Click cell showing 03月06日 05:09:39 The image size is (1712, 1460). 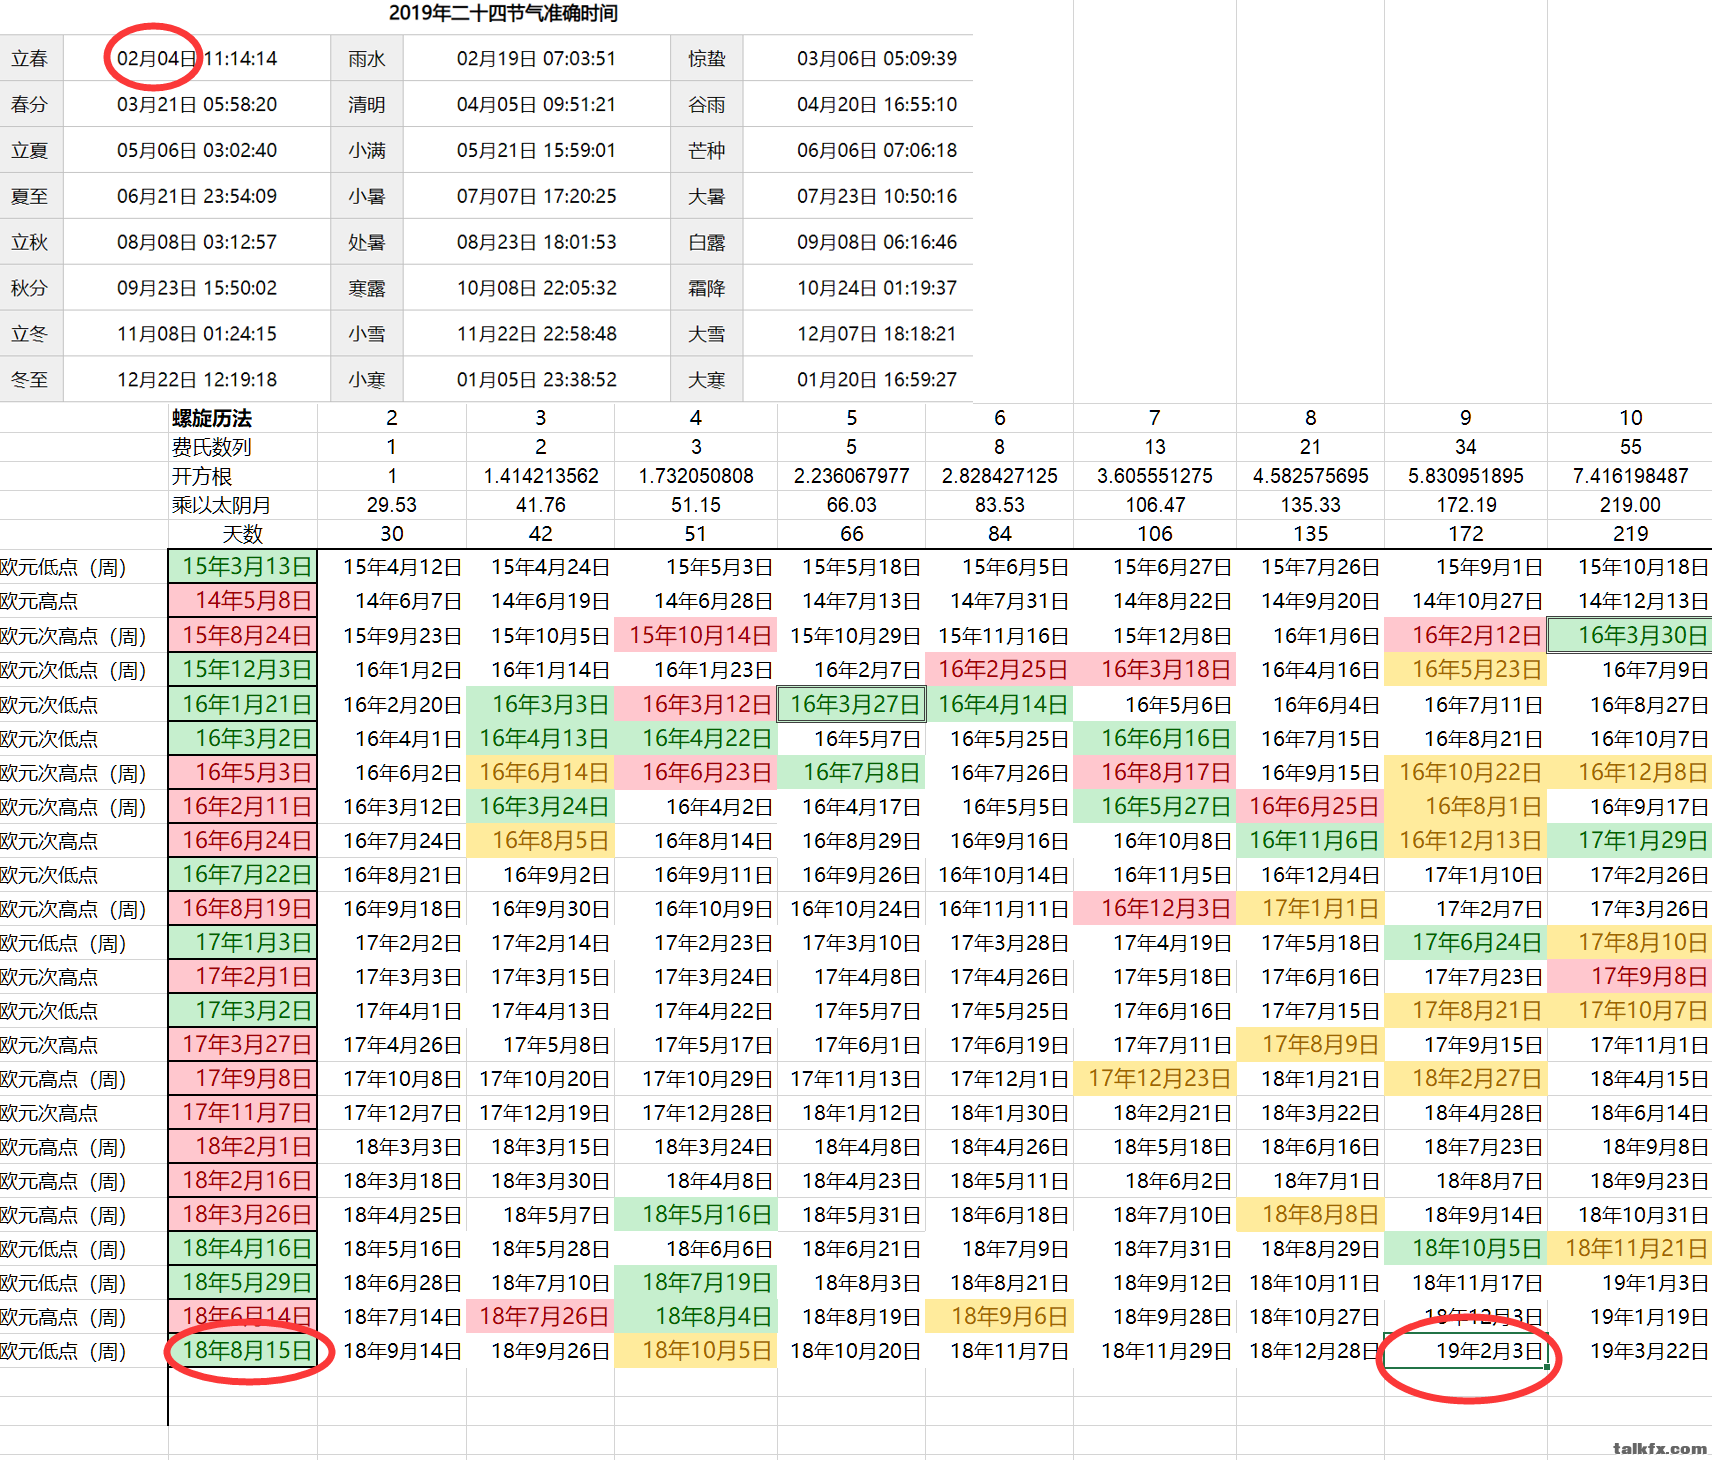pos(876,59)
